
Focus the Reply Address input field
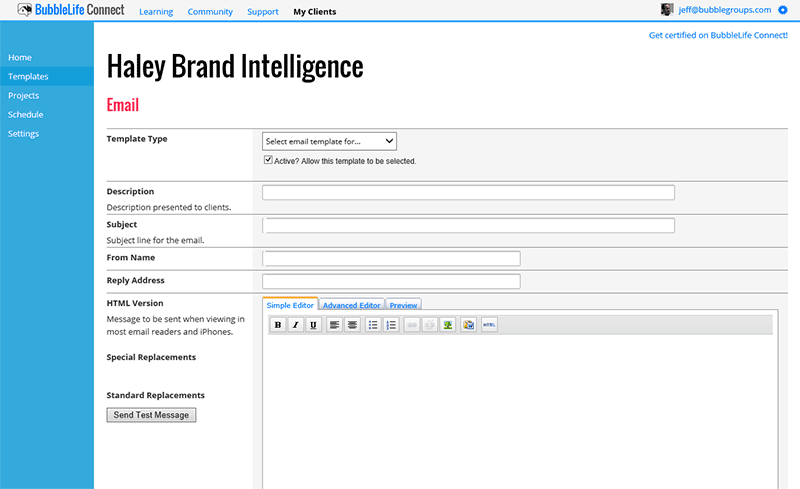(x=391, y=281)
